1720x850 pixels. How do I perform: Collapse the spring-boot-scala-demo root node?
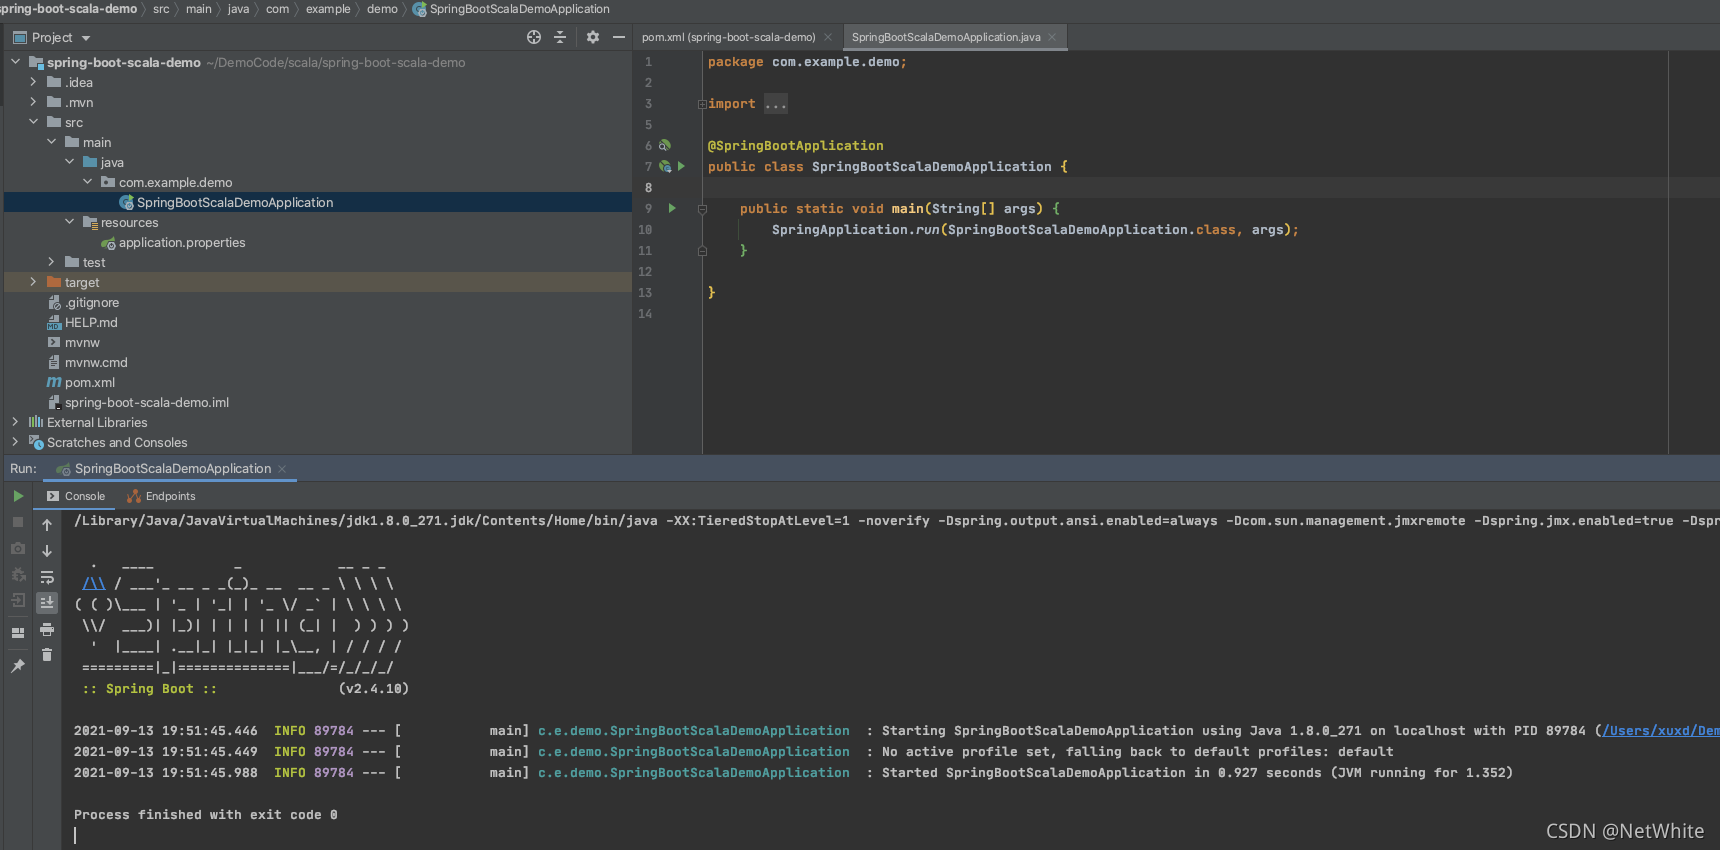click(x=15, y=62)
